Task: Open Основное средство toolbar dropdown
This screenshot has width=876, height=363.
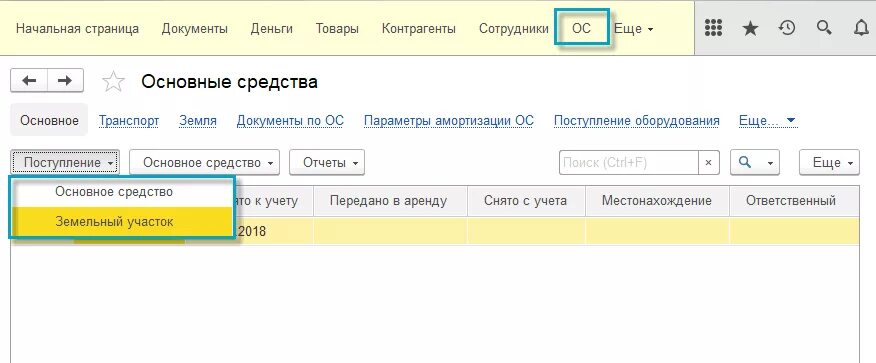Action: (204, 163)
